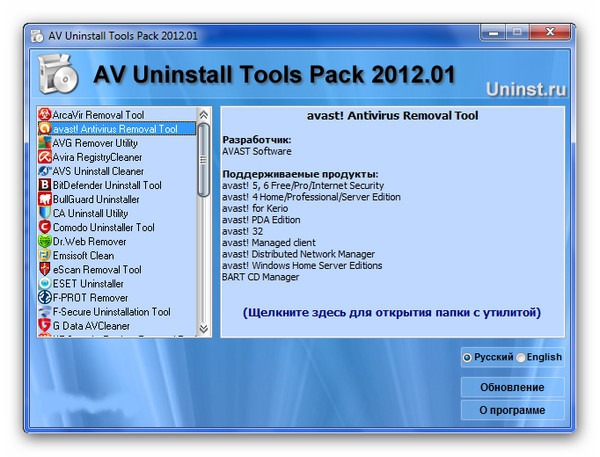Pick F-Secure Uninstallation Tool
Image resolution: width=600 pixels, height=457 pixels.
point(117,312)
